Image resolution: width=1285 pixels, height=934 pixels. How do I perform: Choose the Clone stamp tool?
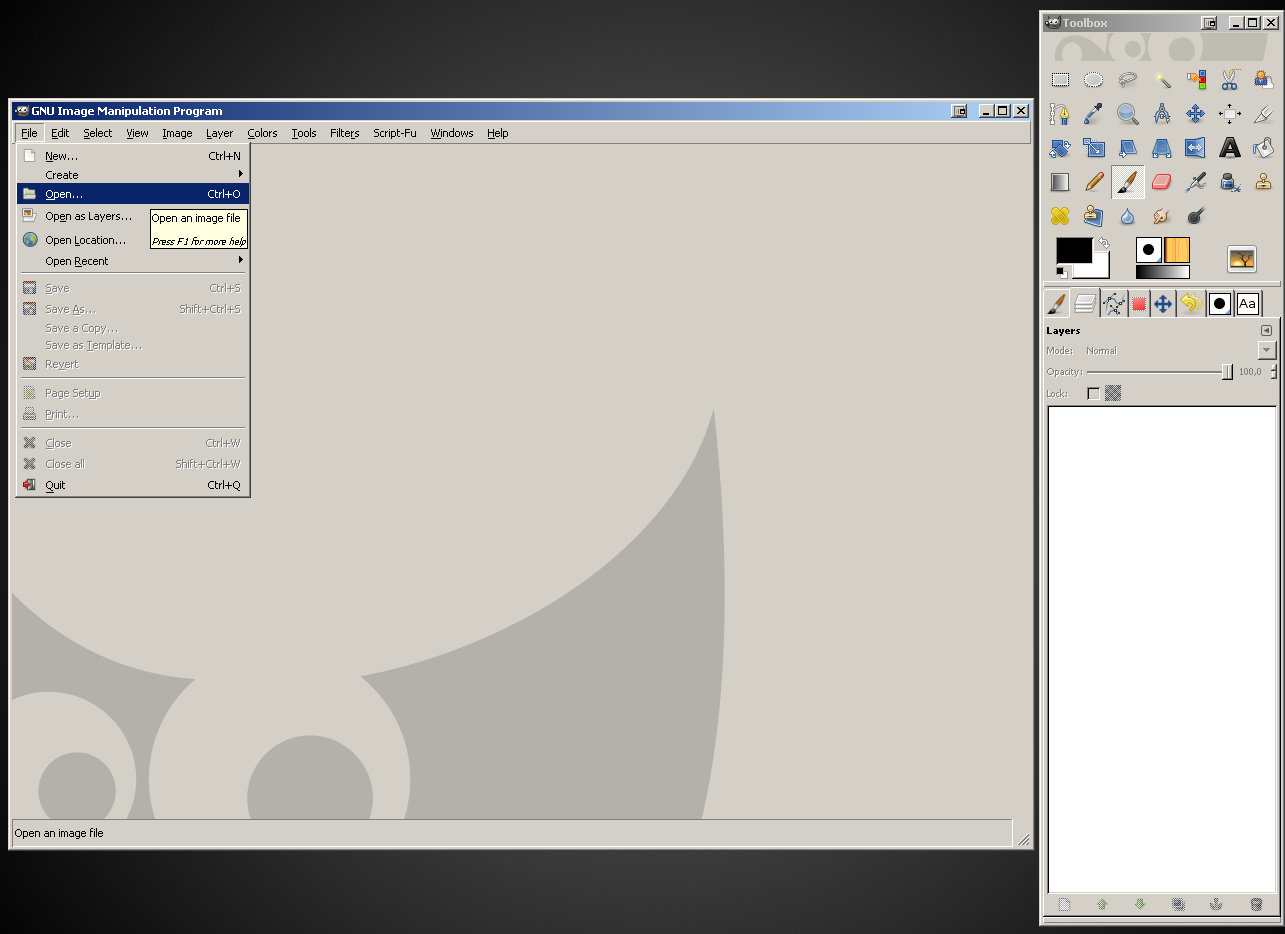1263,182
